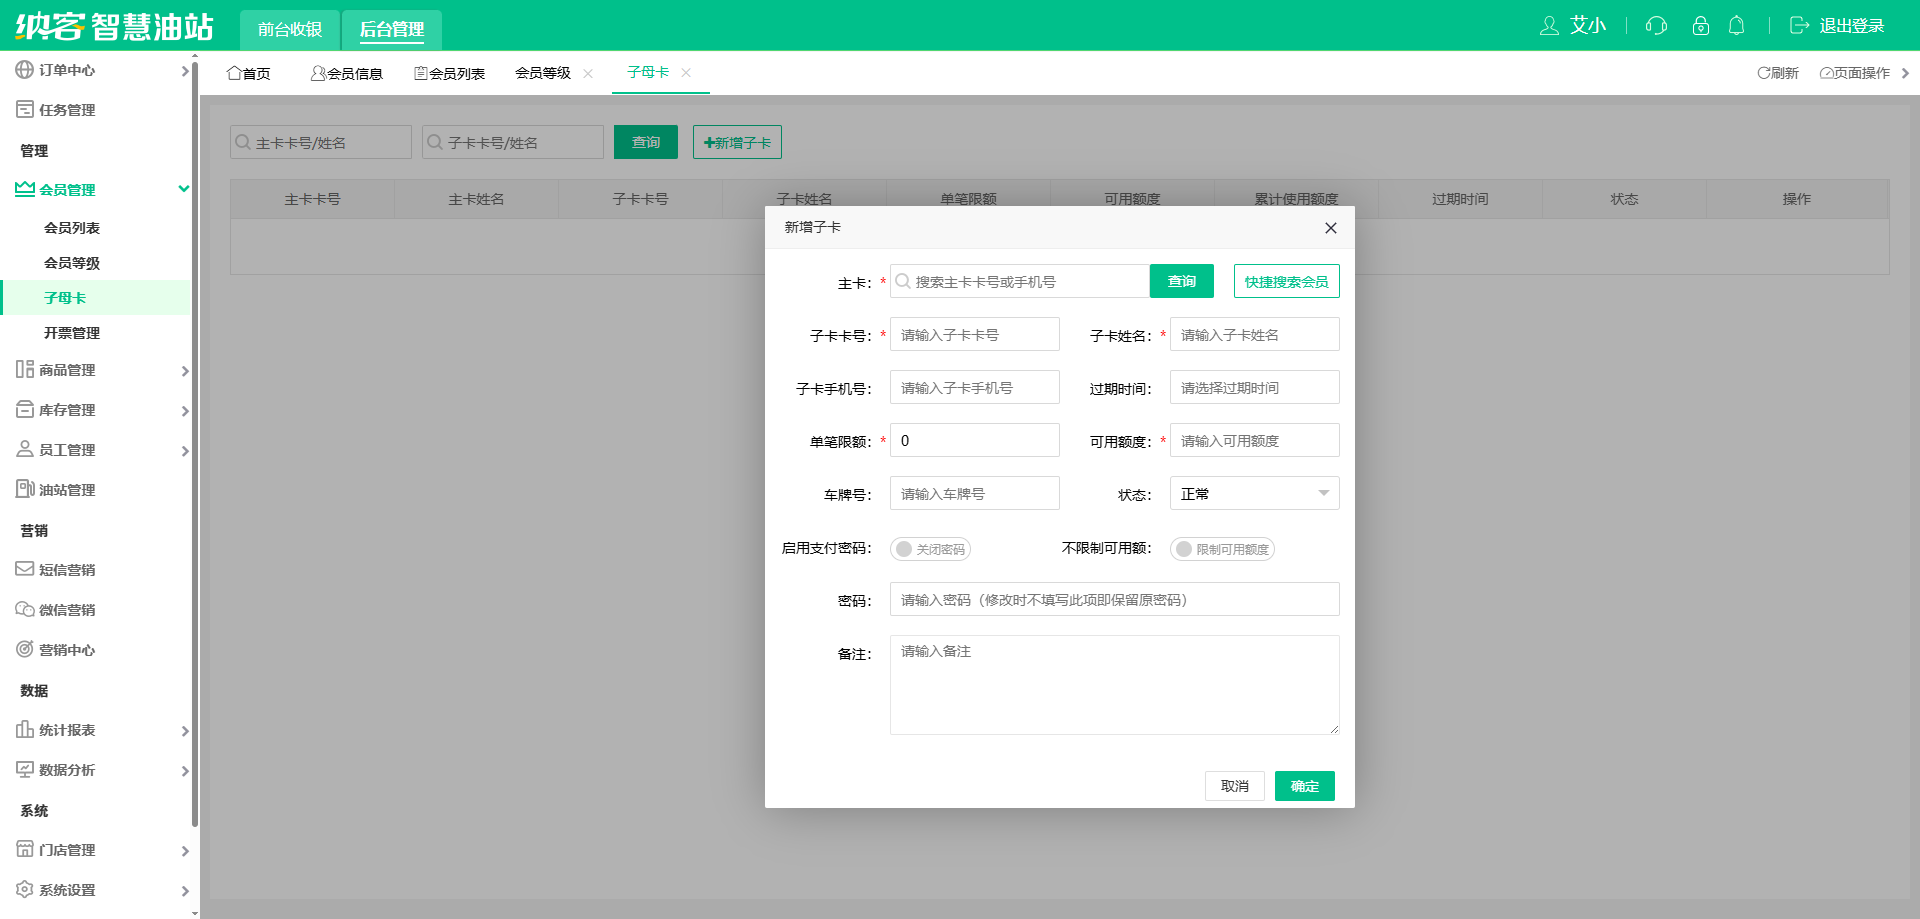Click the 统计报表 chart icon
Image resolution: width=1920 pixels, height=919 pixels.
(25, 729)
